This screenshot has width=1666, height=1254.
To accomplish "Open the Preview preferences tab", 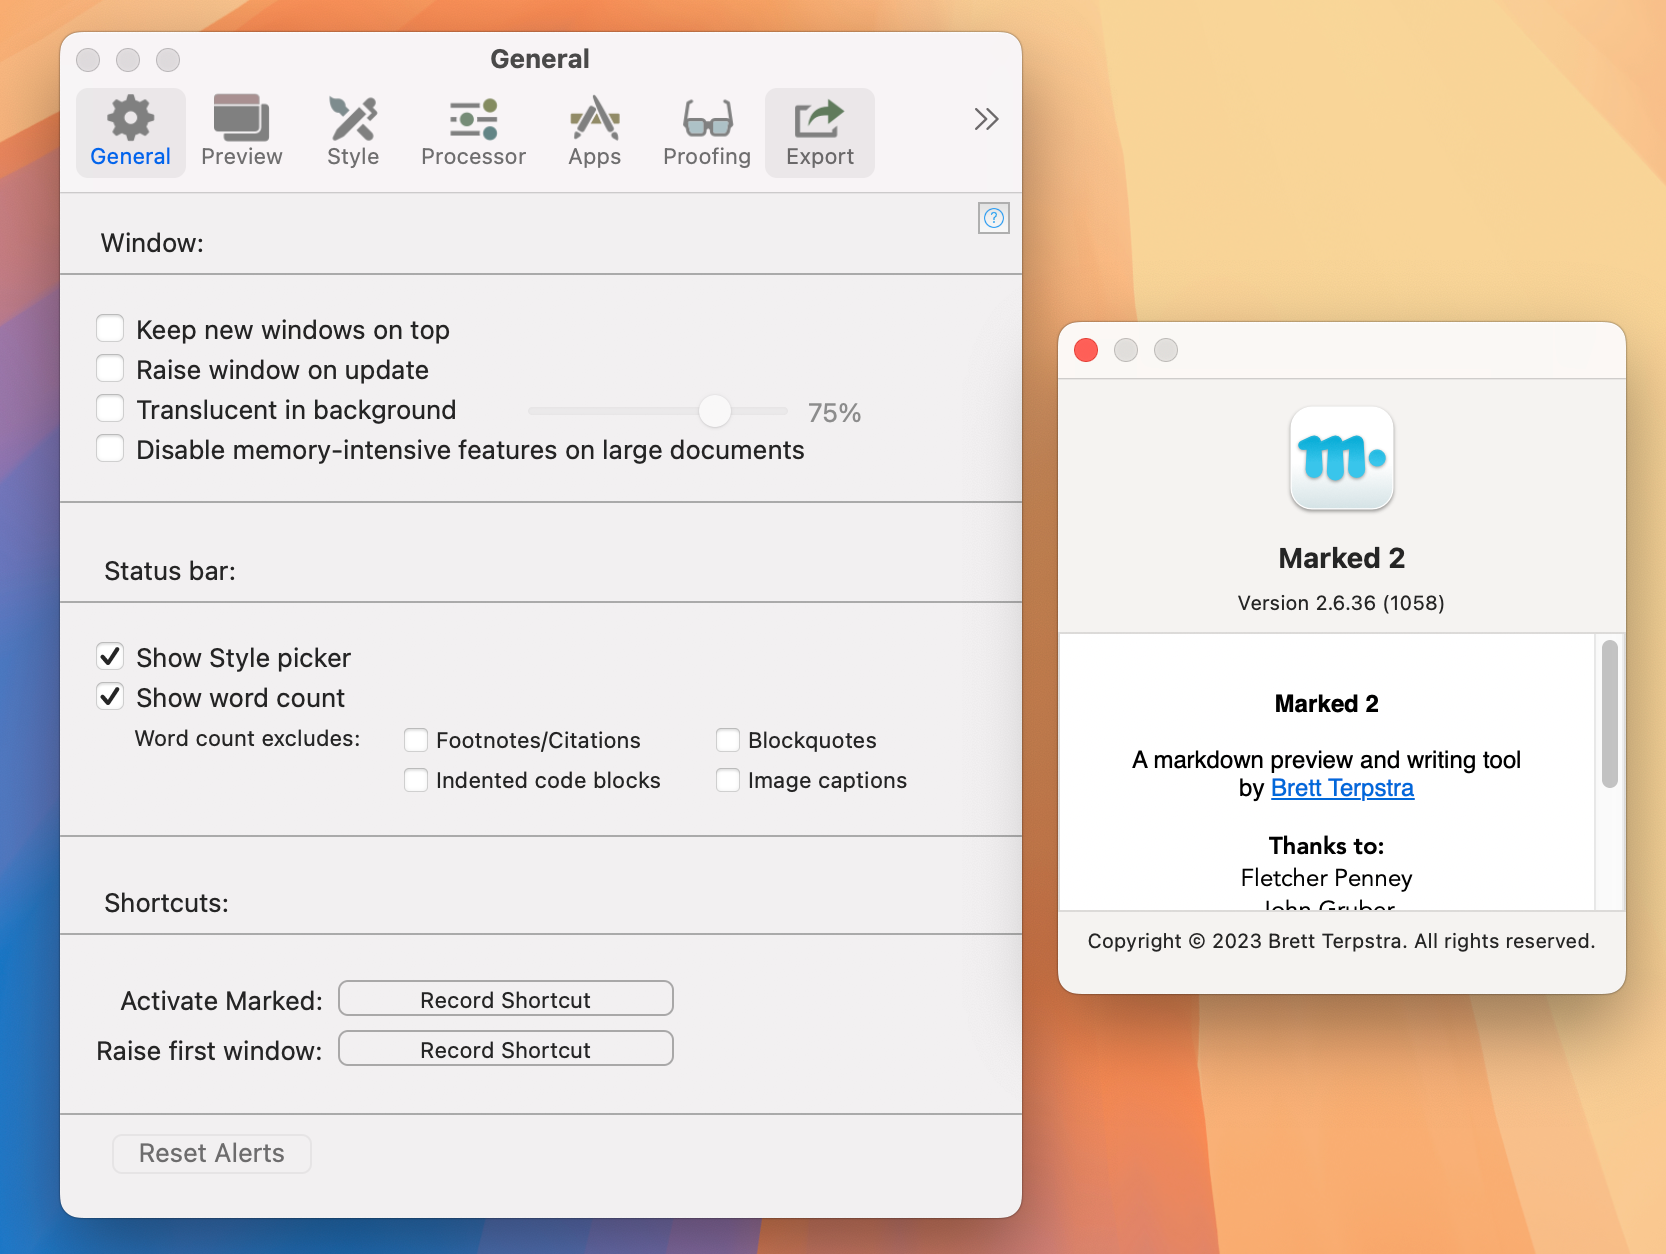I will tap(242, 133).
